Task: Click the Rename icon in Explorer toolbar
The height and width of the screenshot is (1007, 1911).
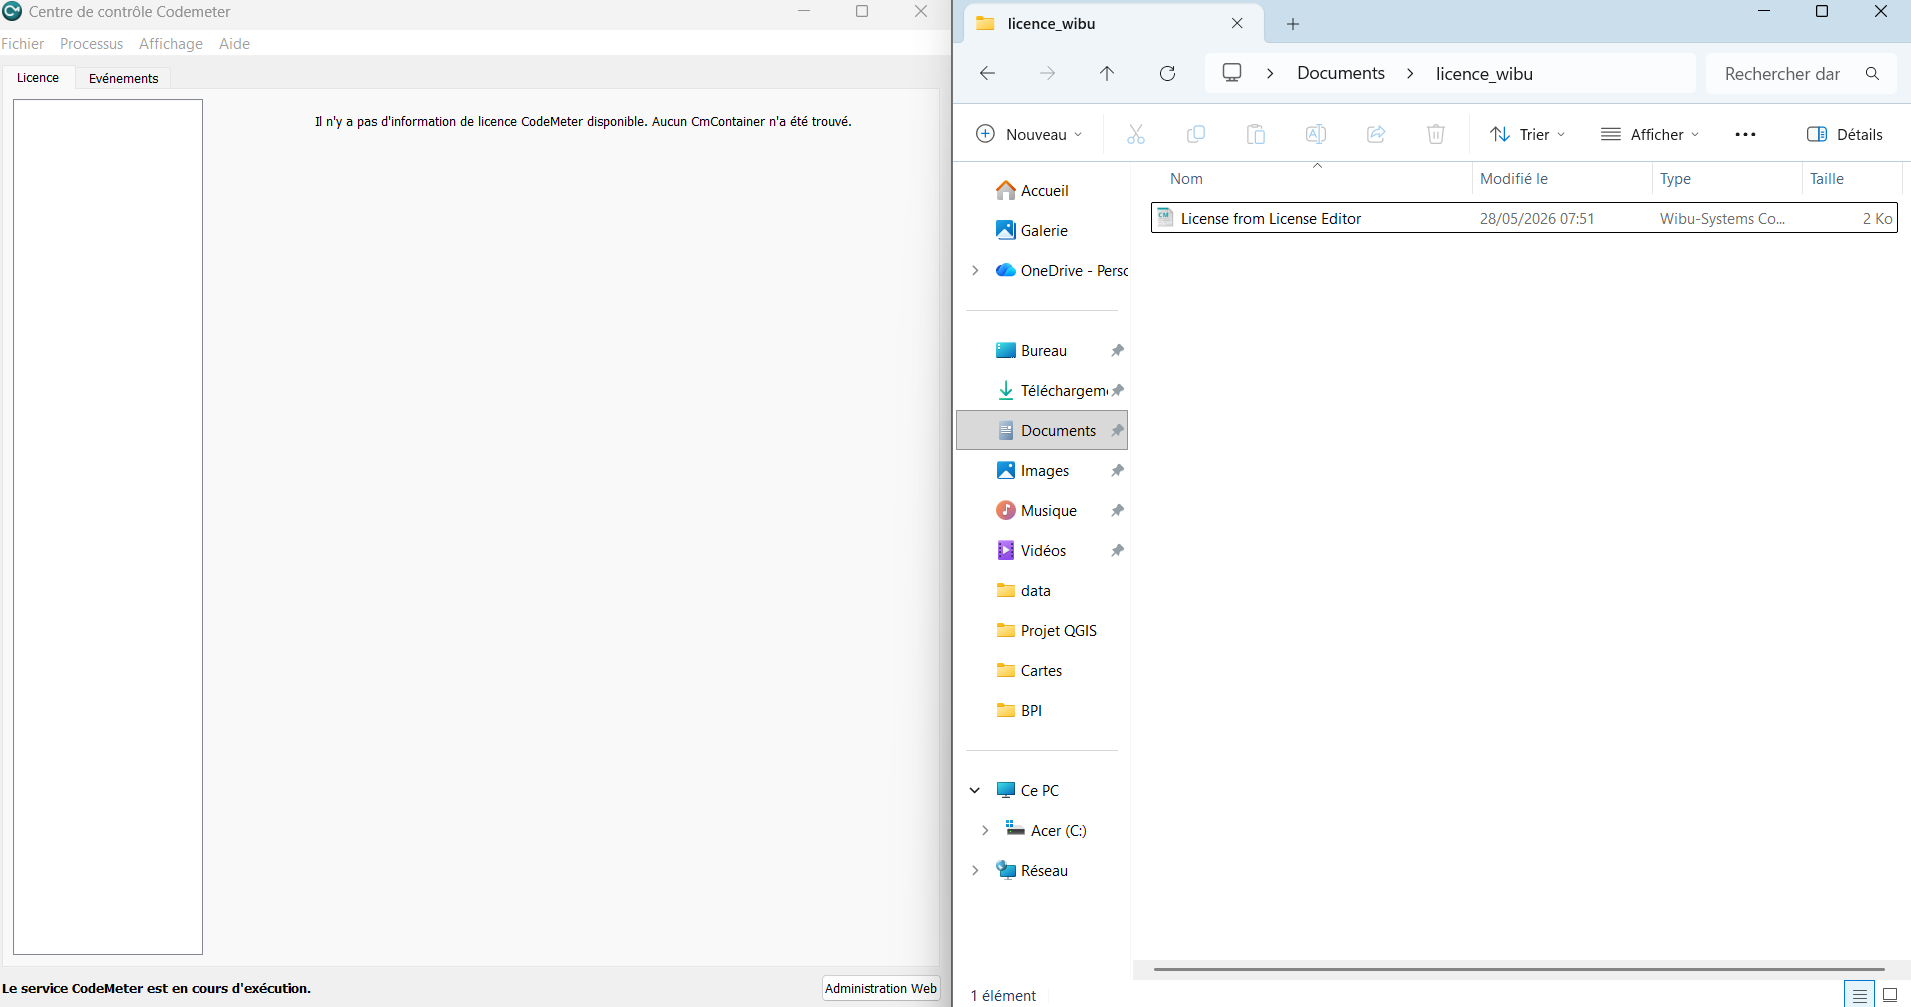Action: (1316, 134)
